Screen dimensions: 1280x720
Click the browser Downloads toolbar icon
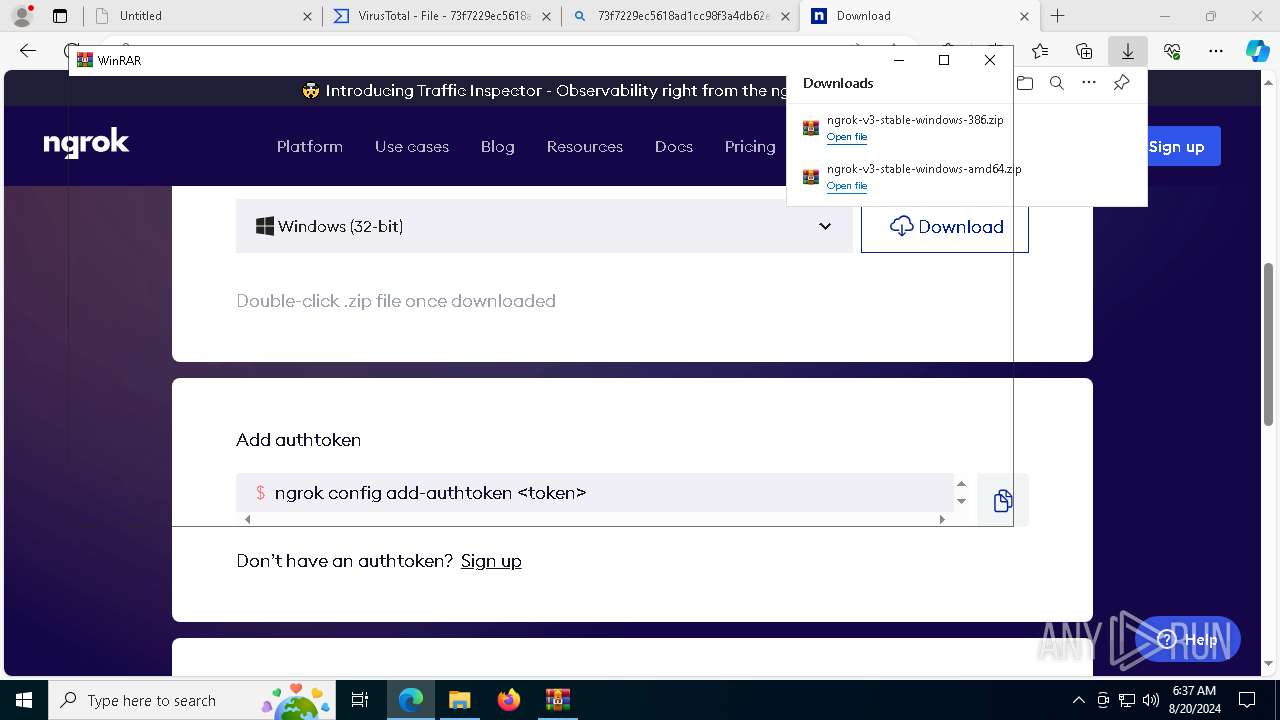pos(1128,51)
